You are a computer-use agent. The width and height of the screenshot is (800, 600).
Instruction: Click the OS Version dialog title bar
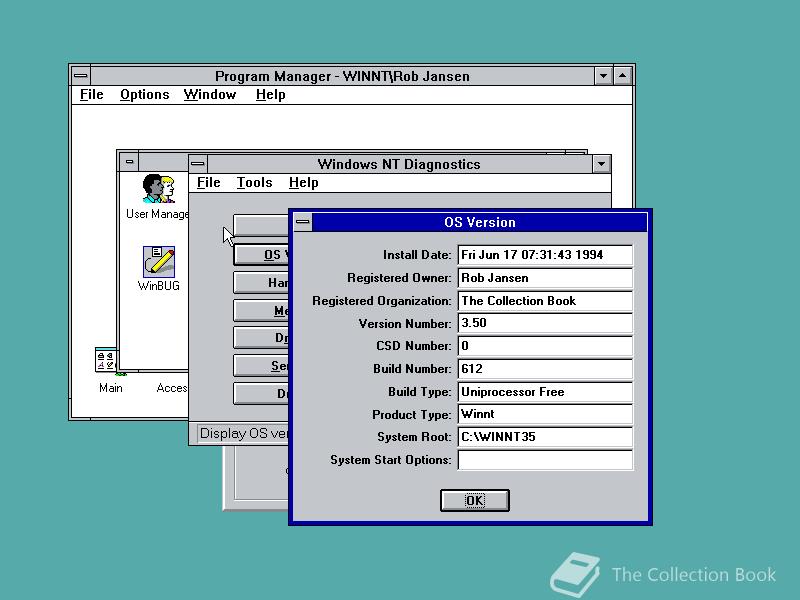480,222
